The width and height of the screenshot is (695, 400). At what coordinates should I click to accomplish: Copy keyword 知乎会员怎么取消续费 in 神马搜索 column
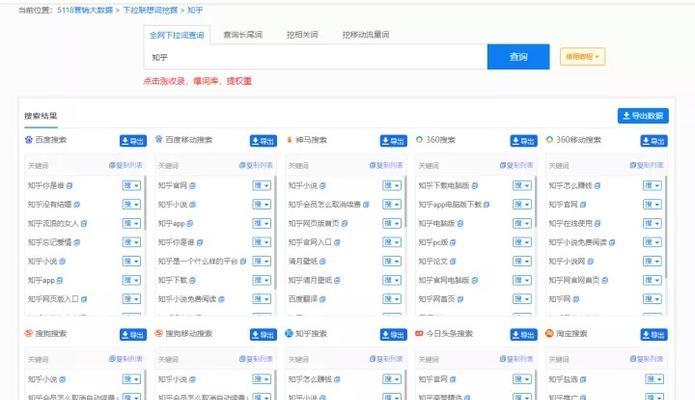366,204
